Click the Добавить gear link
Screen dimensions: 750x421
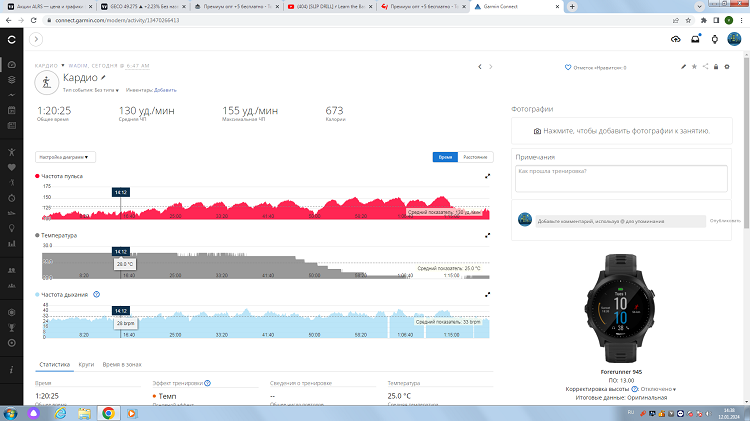[165, 90]
